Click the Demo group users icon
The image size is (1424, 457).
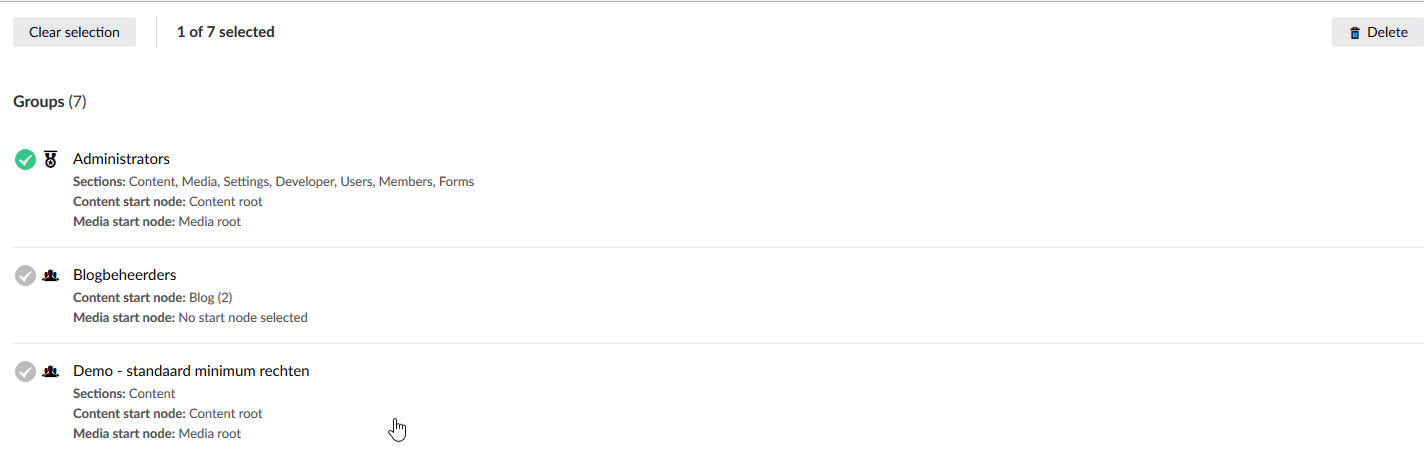[51, 371]
